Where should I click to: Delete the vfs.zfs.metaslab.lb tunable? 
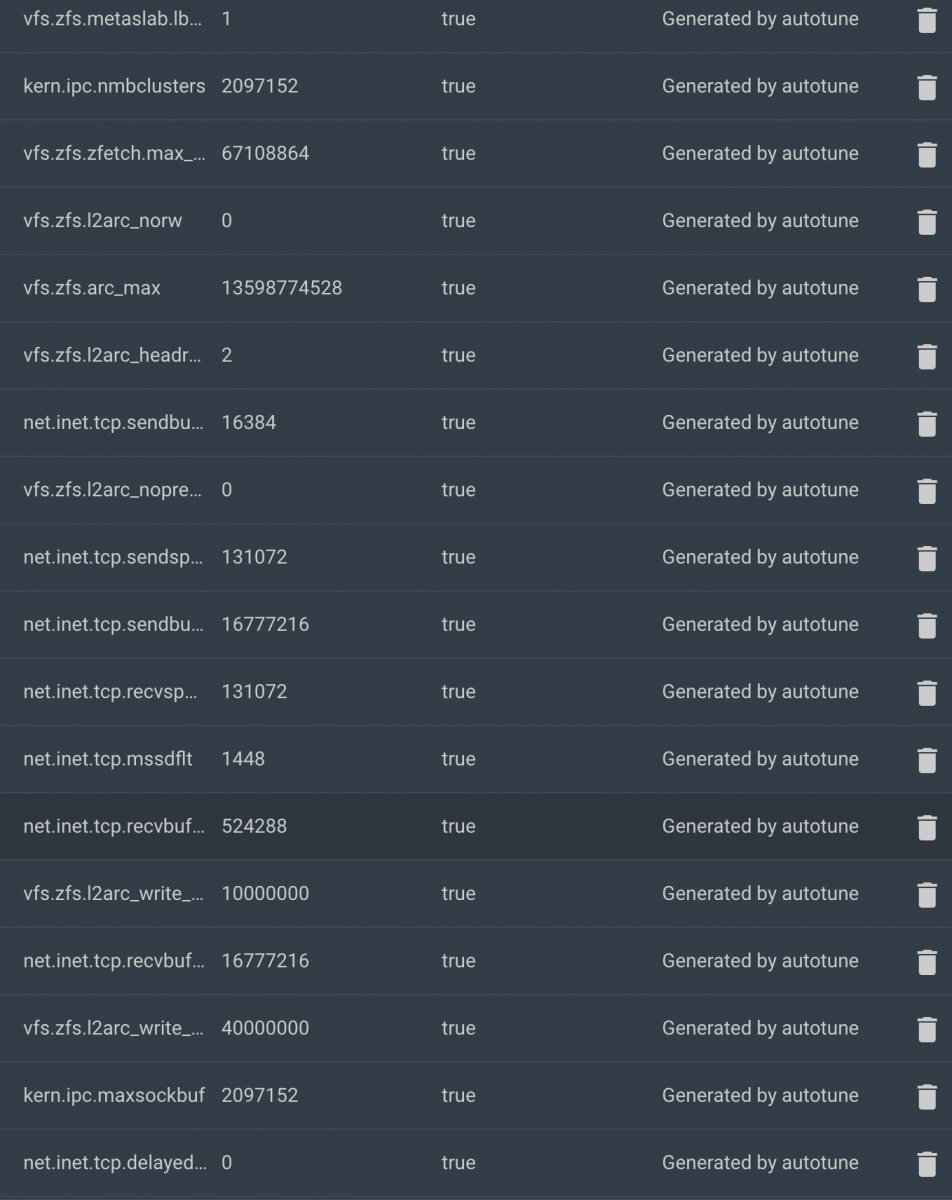[x=927, y=20]
